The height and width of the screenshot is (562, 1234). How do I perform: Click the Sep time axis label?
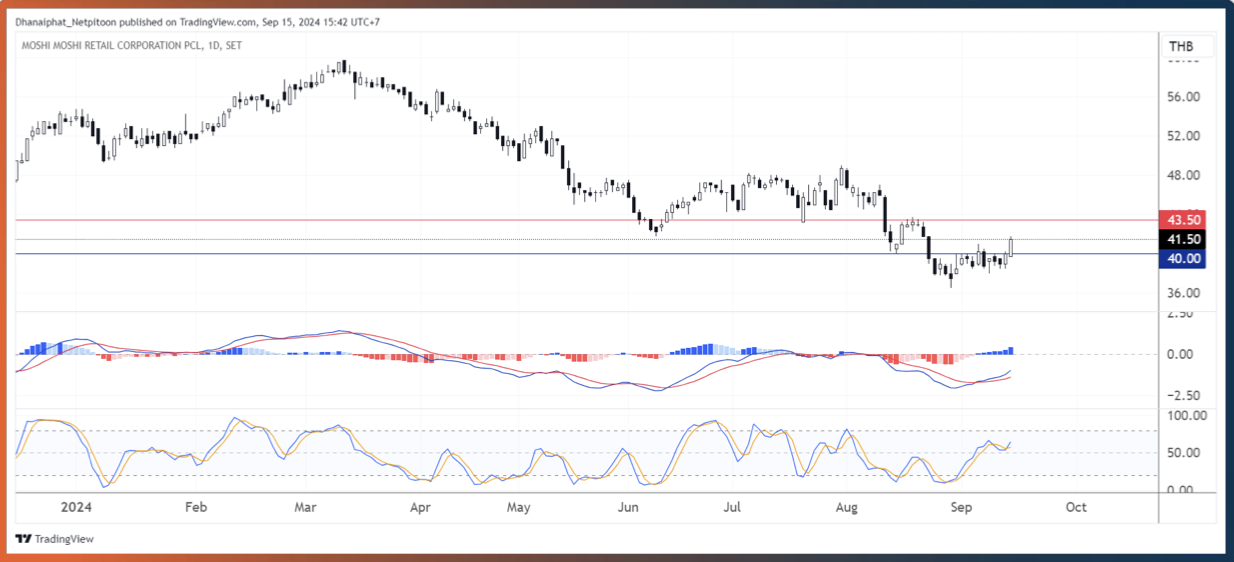point(960,507)
